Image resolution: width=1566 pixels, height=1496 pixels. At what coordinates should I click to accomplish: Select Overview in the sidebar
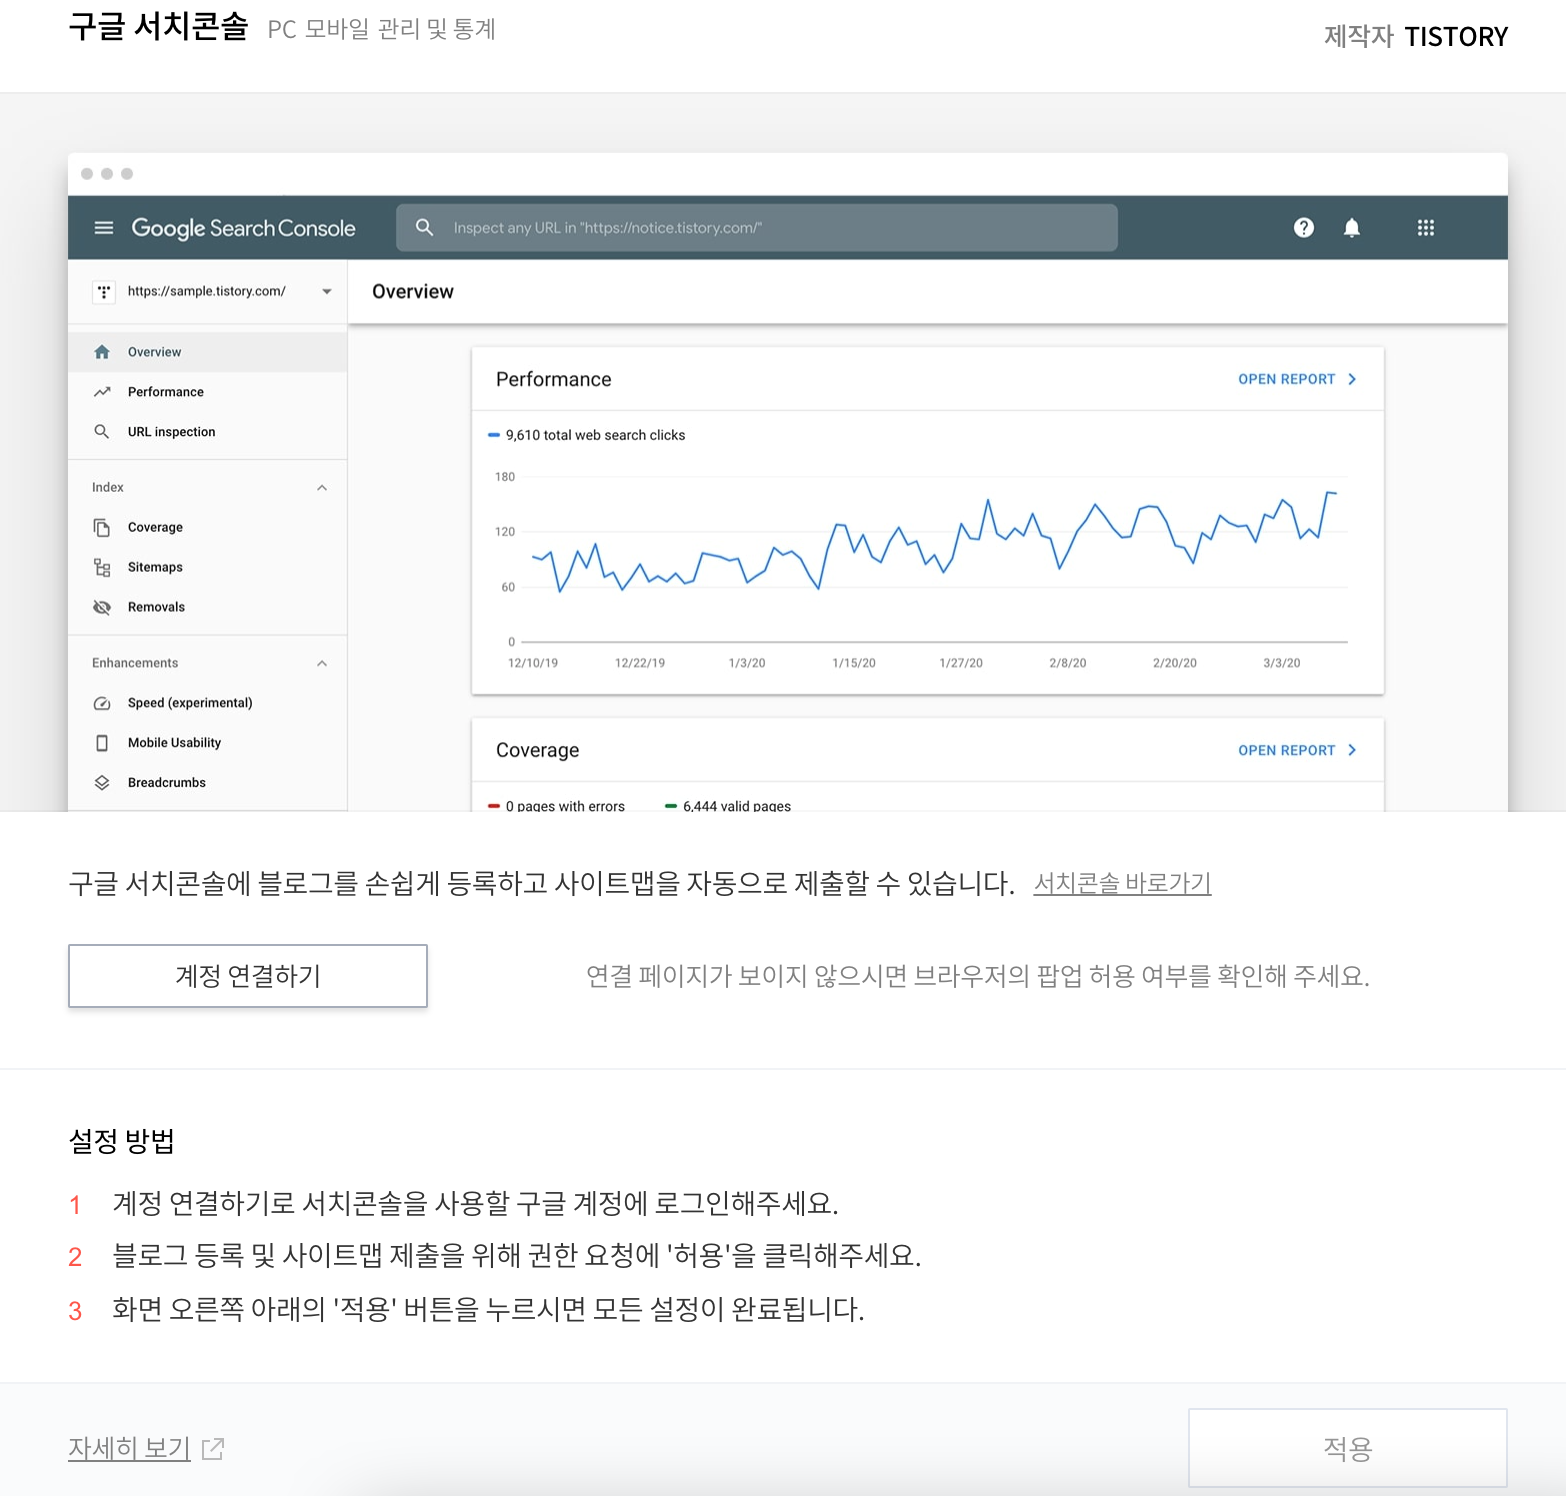208,352
